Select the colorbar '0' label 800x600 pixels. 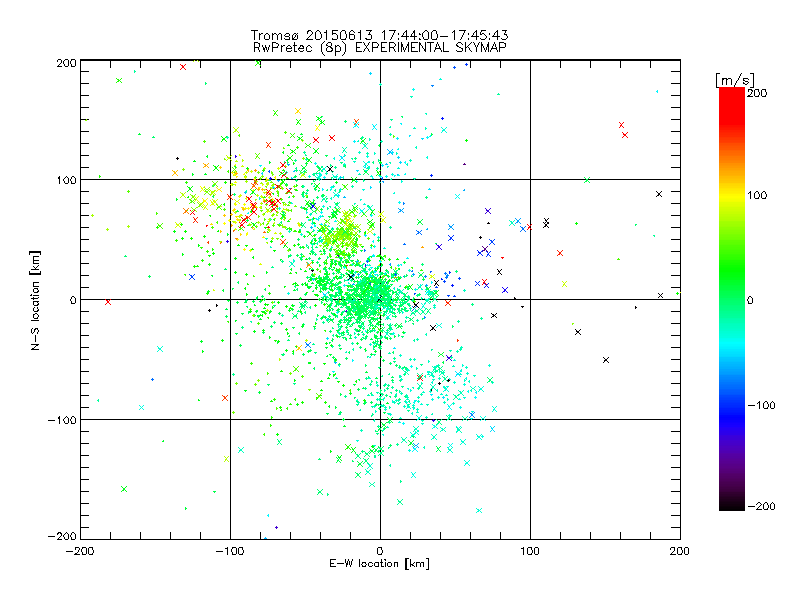click(x=750, y=300)
